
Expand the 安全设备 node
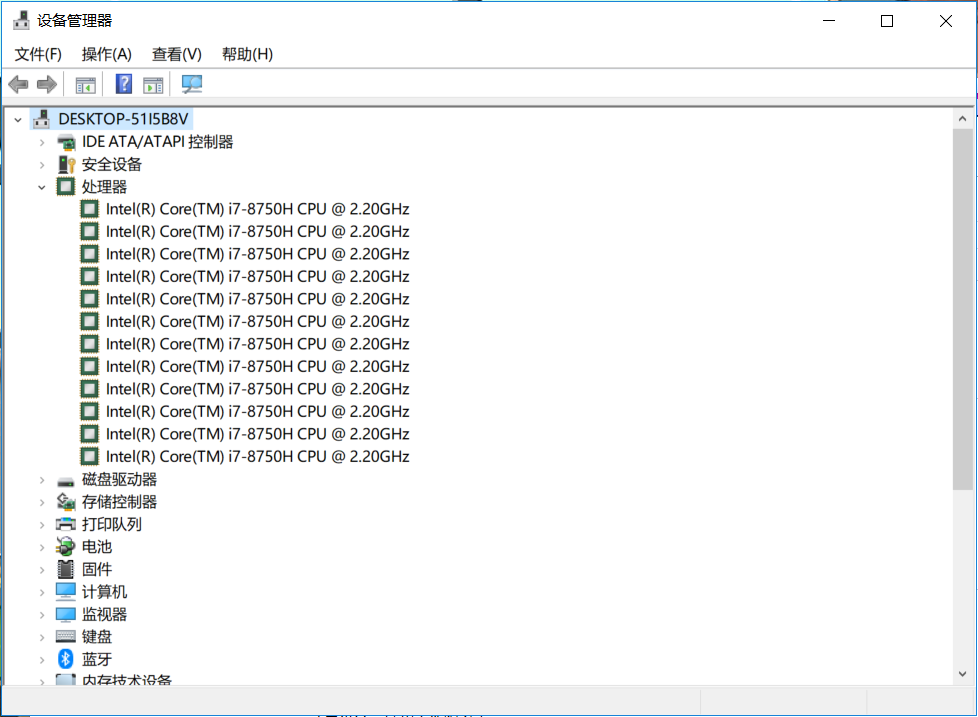(x=42, y=165)
